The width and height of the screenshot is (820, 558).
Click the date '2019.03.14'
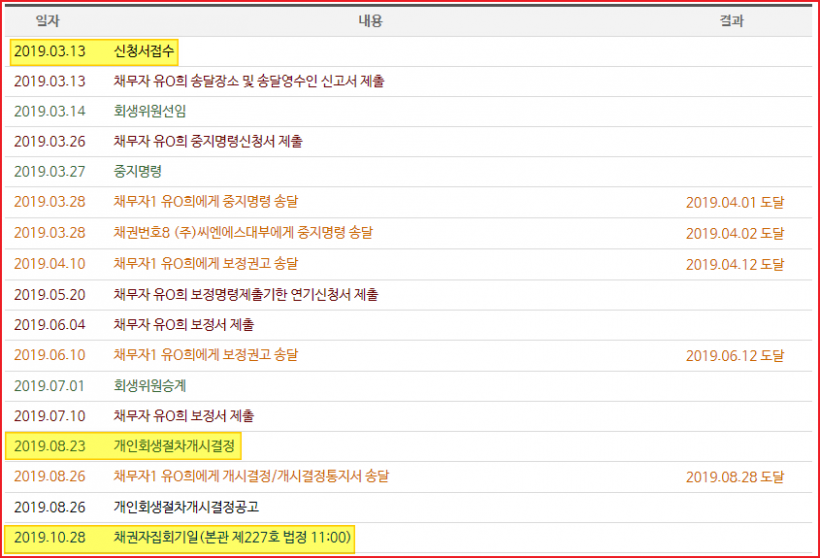click(50, 111)
